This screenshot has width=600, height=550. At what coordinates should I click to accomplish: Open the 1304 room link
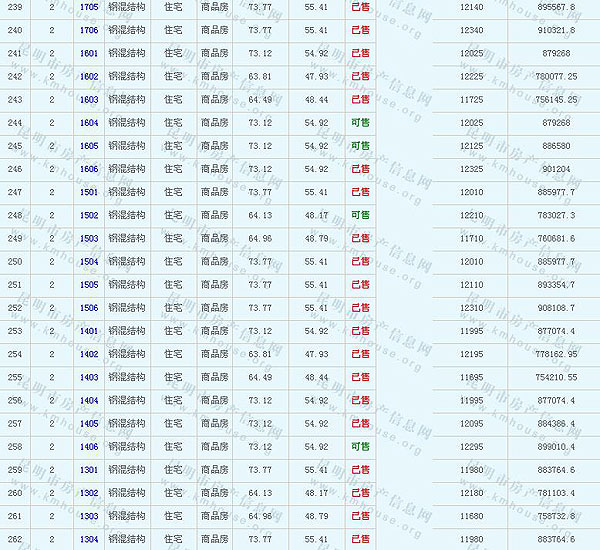(89, 540)
